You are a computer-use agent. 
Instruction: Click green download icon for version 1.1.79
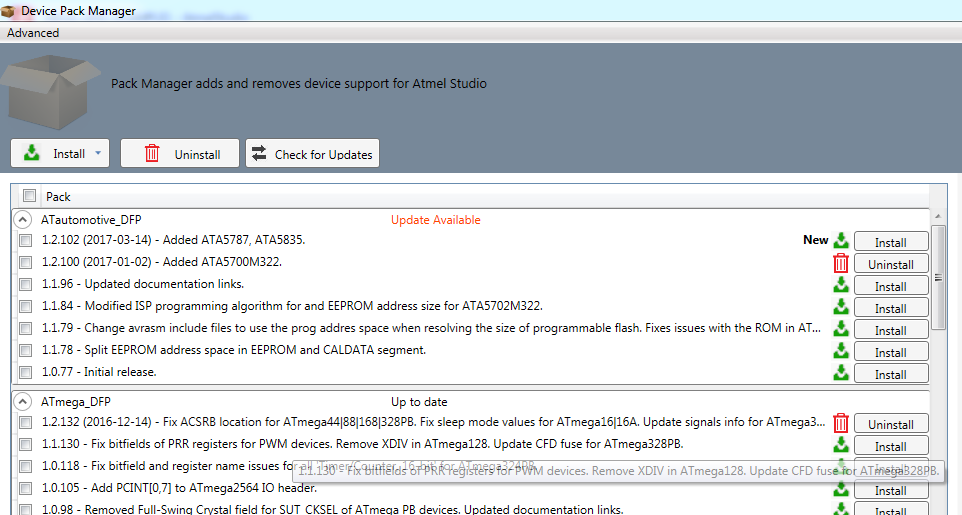pyautogui.click(x=841, y=329)
